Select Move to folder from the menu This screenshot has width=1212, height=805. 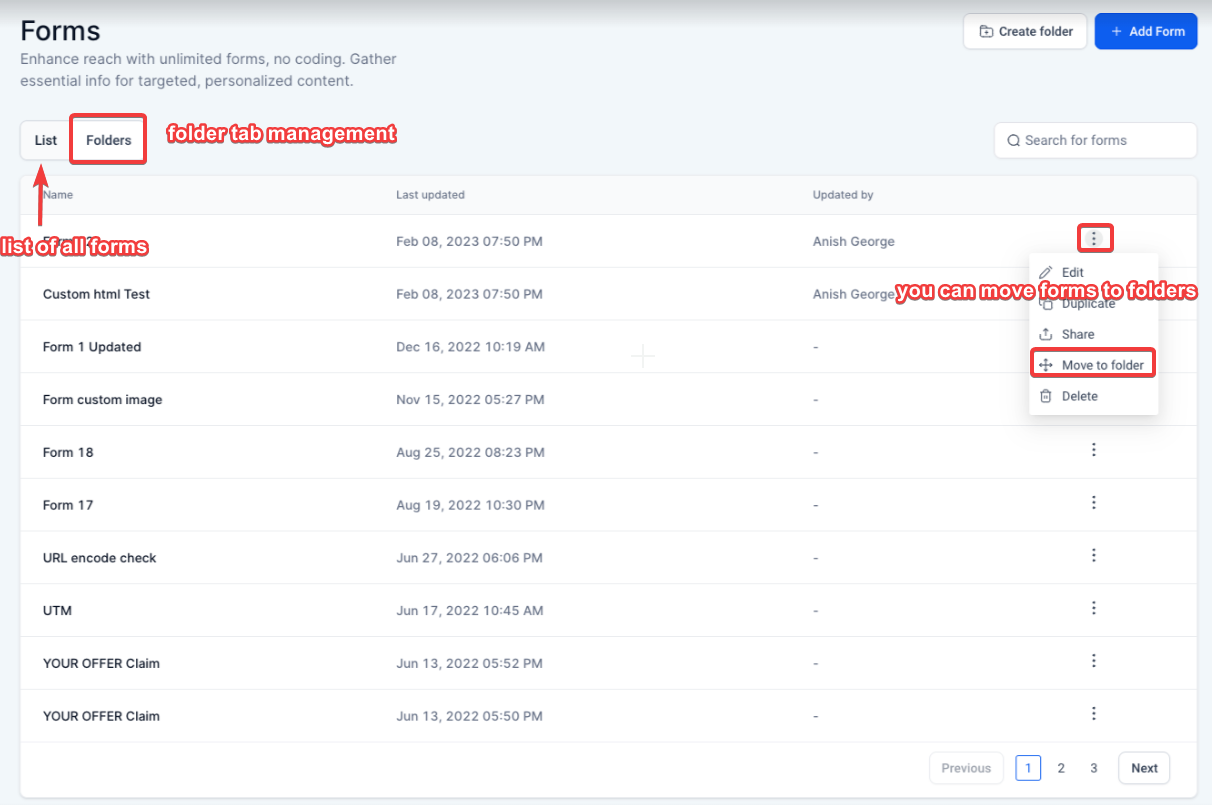point(1102,366)
